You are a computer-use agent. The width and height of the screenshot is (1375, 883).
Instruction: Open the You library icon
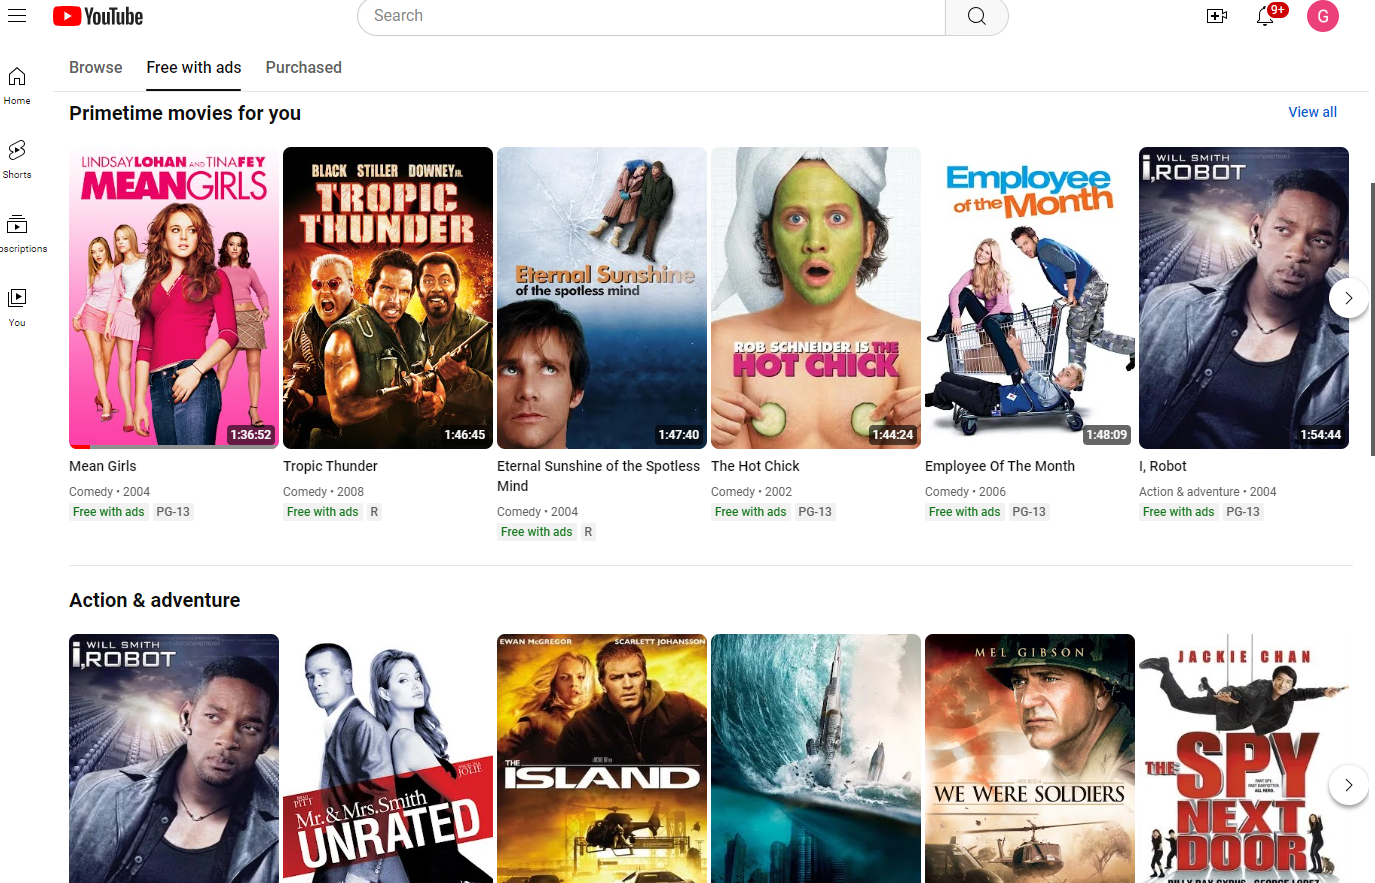17,307
